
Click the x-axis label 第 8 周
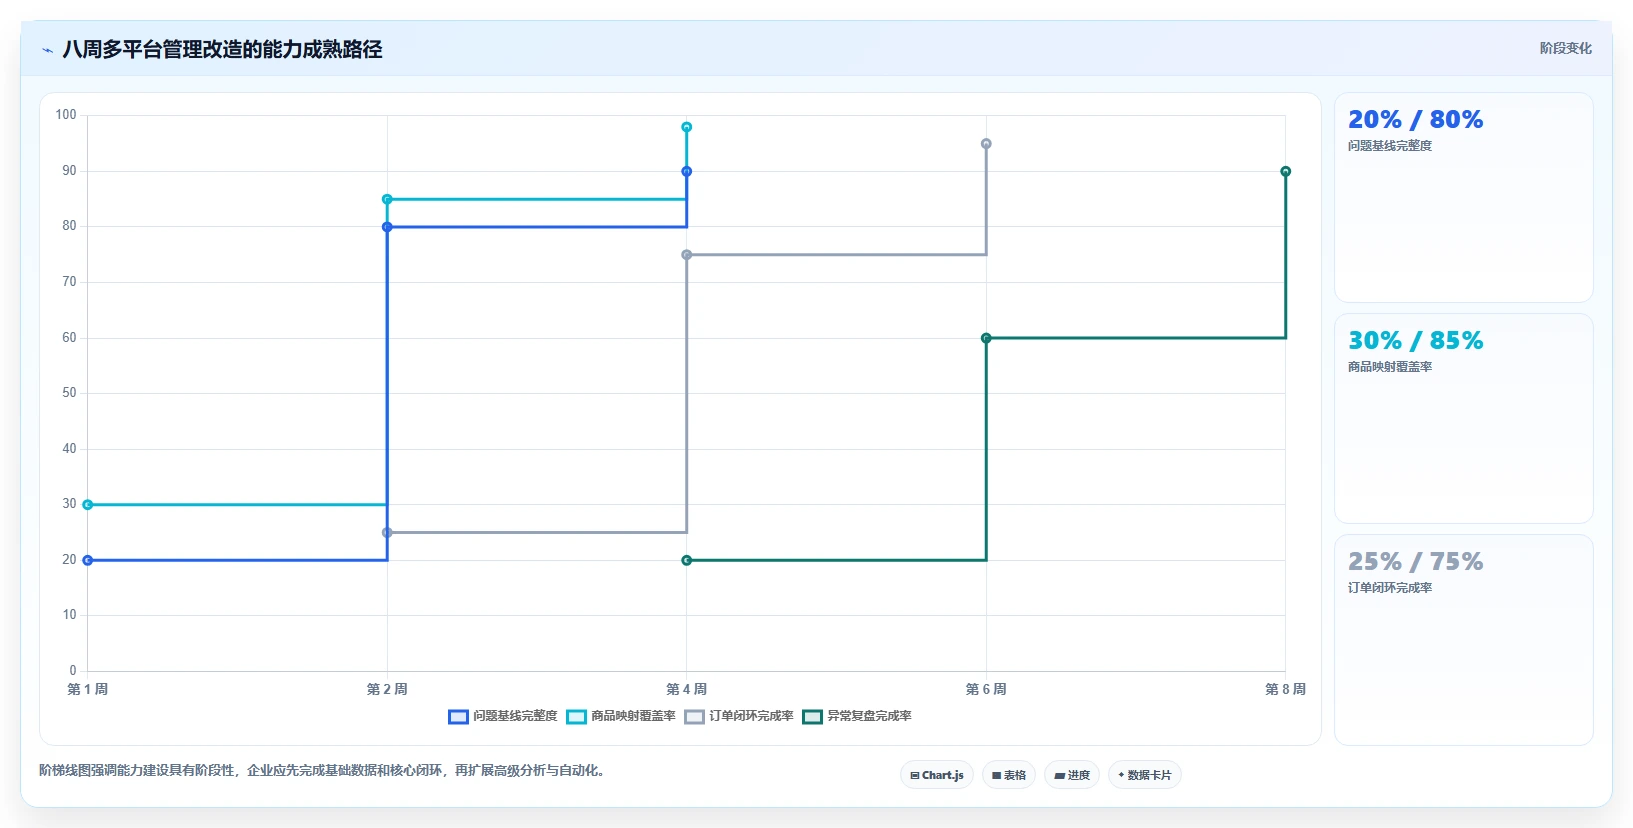click(1286, 689)
